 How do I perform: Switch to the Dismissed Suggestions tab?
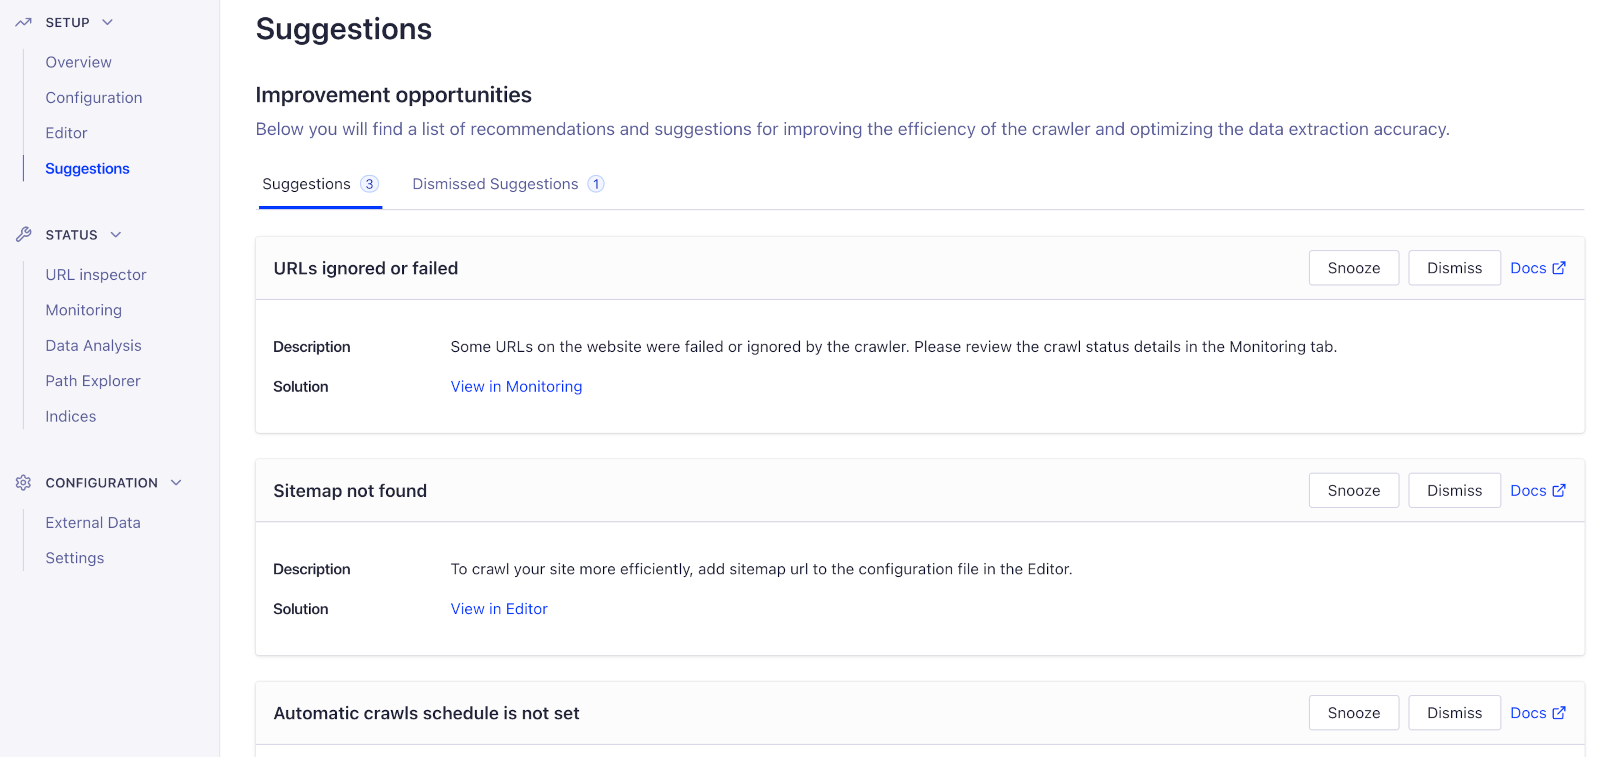click(x=494, y=184)
